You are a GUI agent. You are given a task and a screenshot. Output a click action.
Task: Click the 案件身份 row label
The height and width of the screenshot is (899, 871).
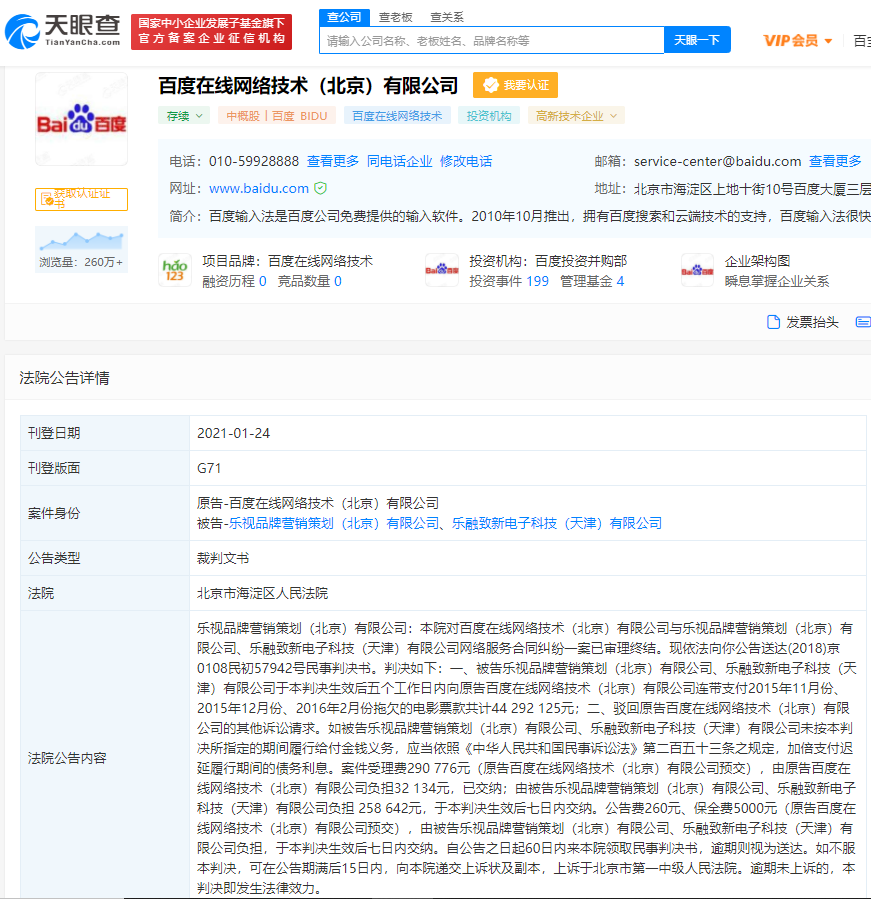[54, 513]
